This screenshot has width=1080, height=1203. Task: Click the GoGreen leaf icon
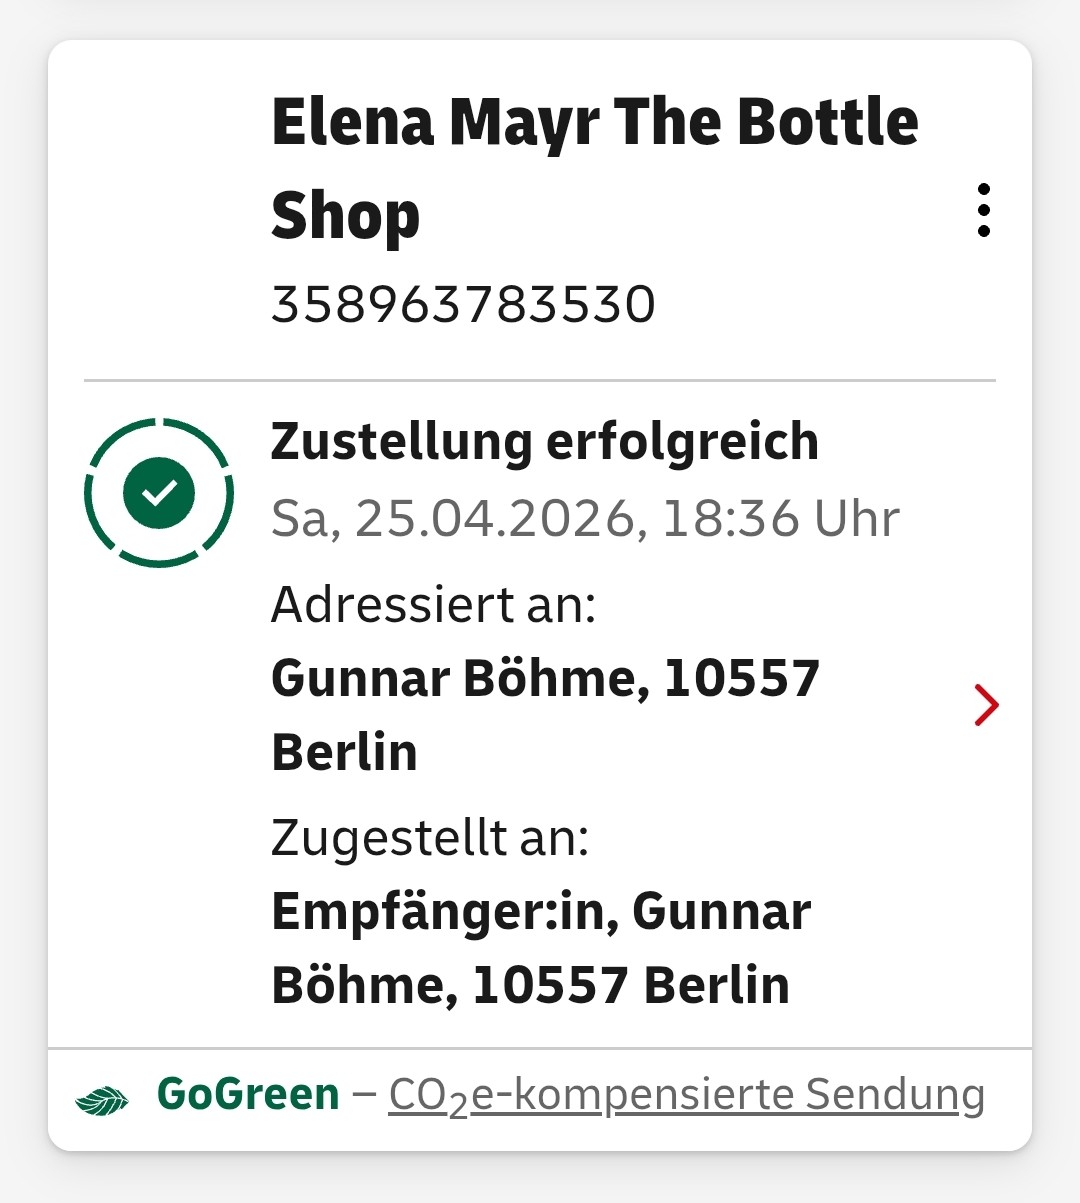(102, 1100)
